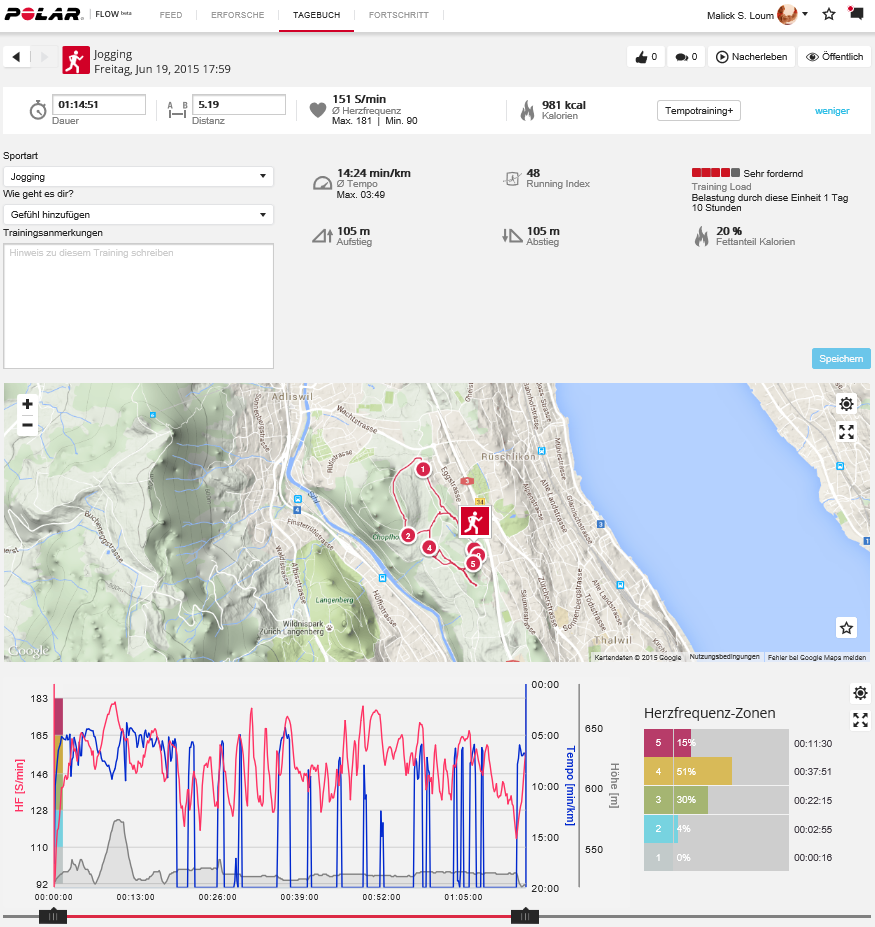The image size is (875, 927).
Task: Expand map to fullscreen
Action: pyautogui.click(x=847, y=432)
